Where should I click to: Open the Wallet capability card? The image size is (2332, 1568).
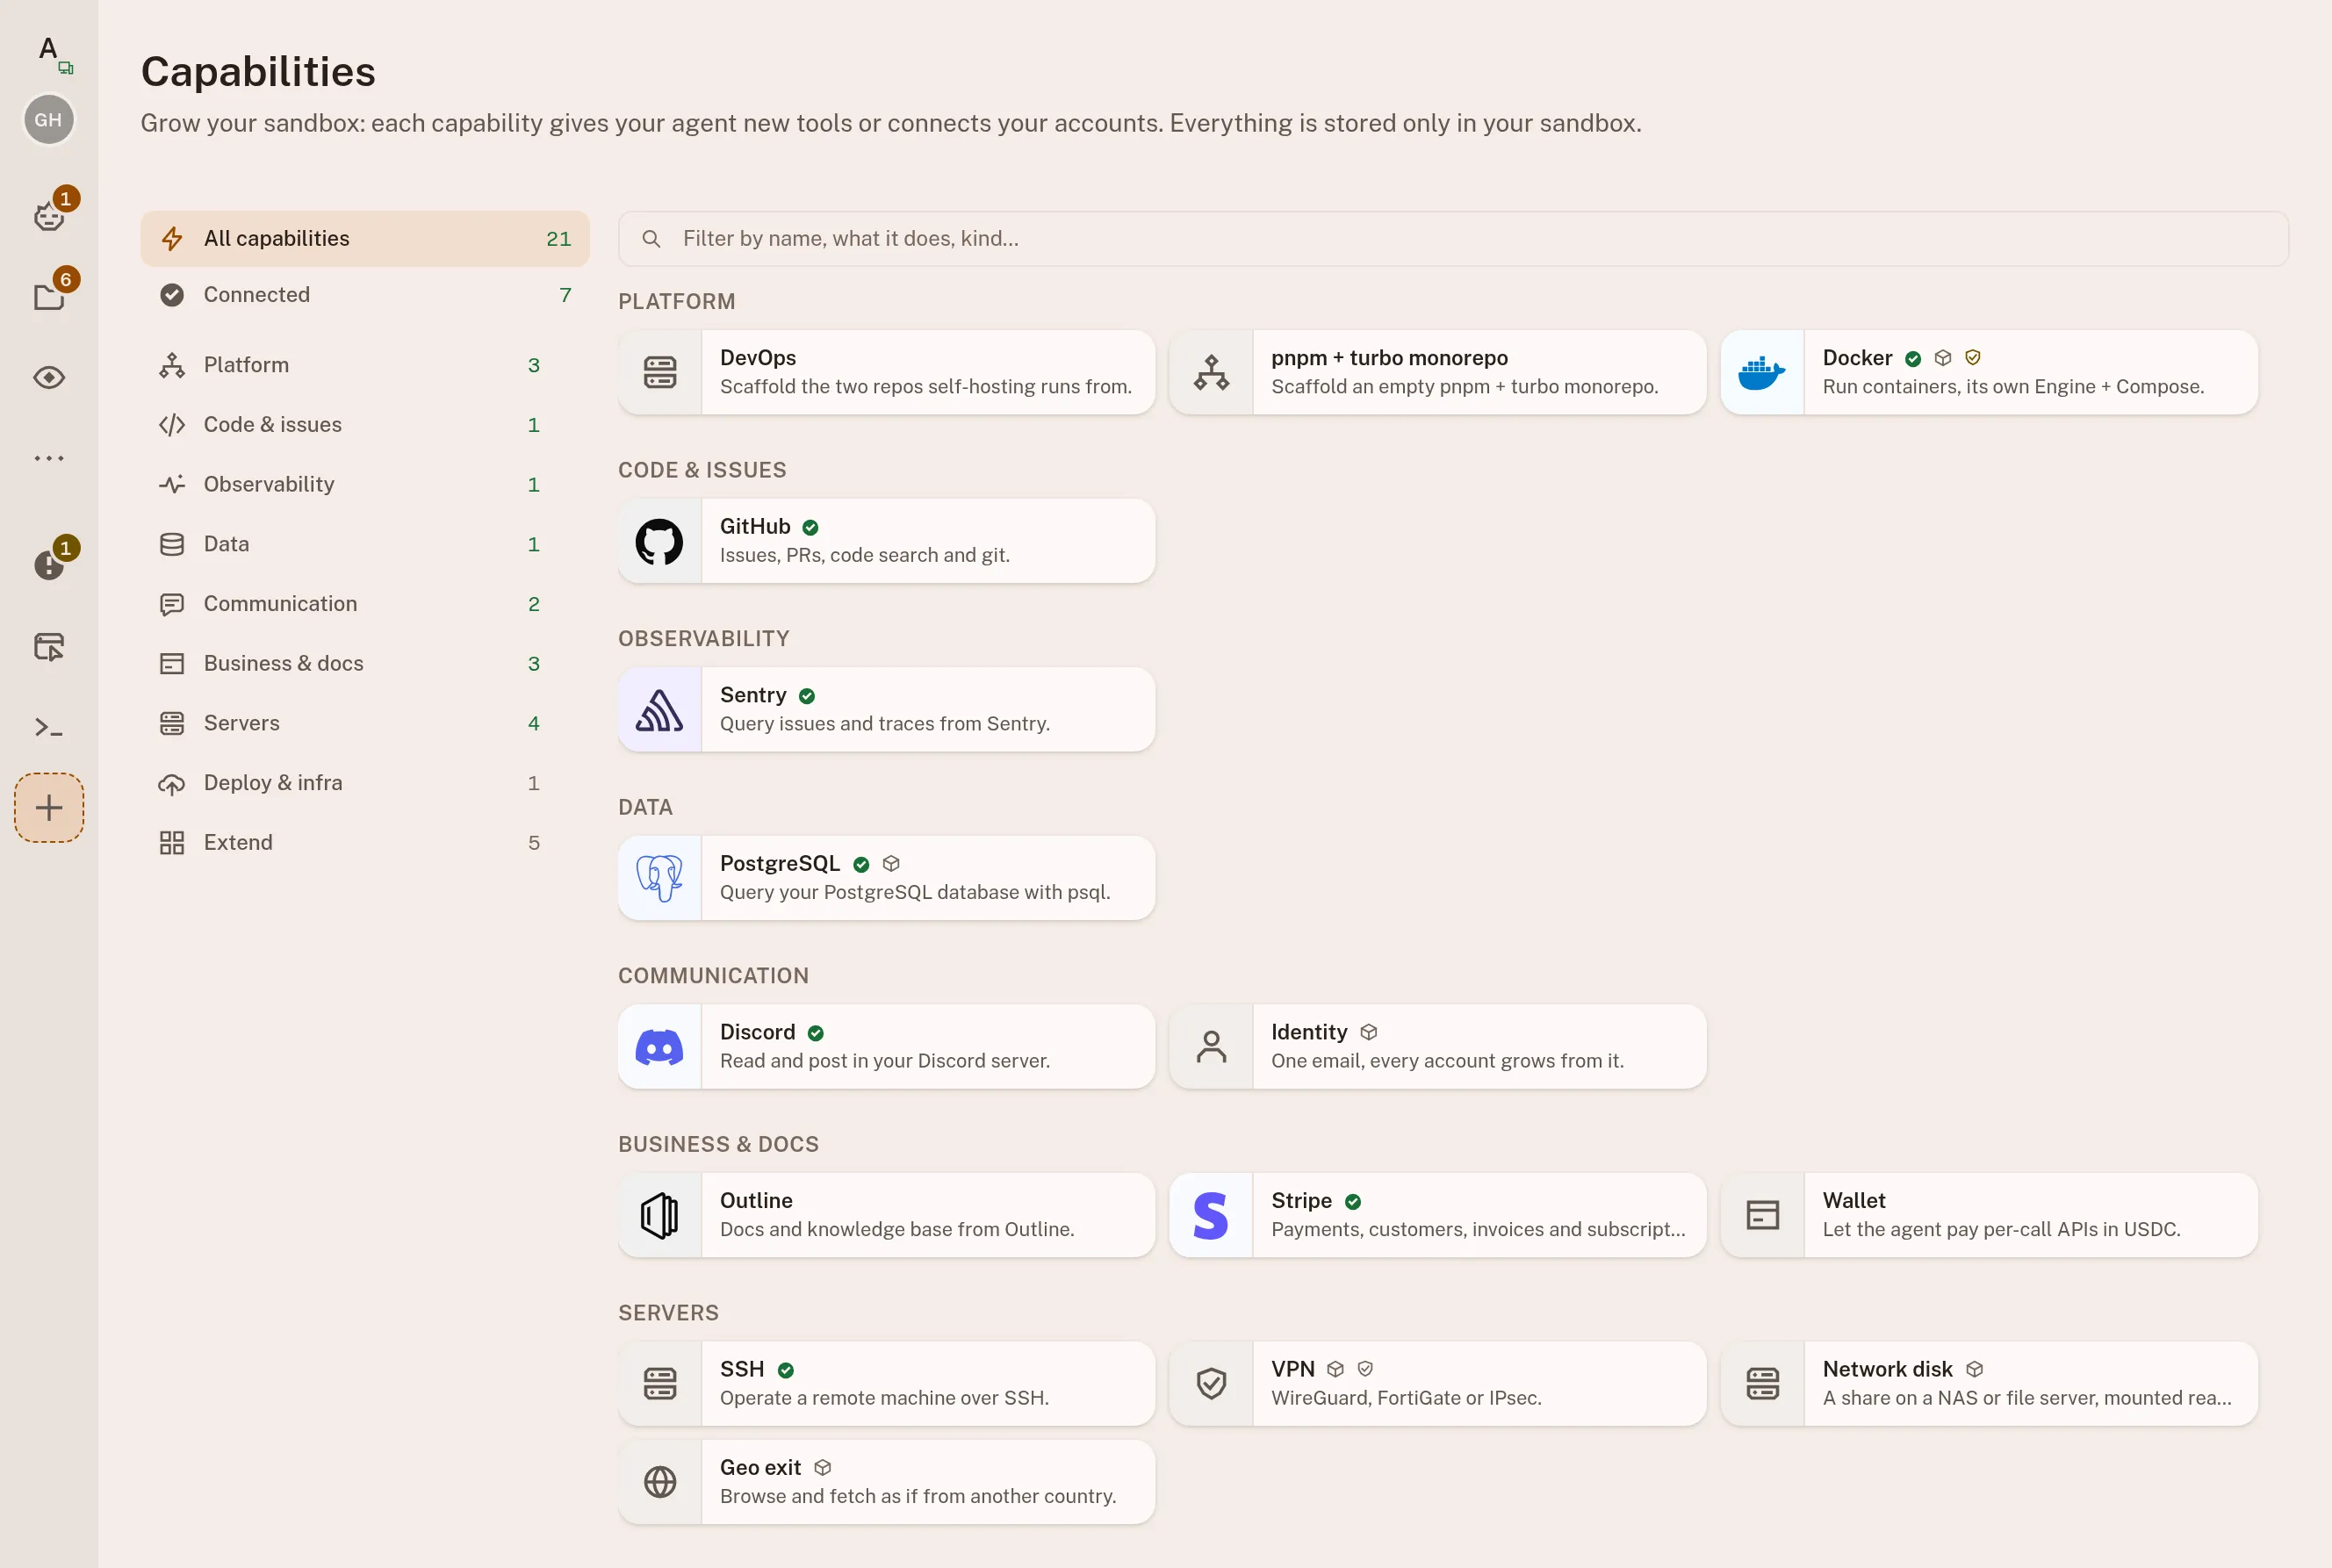tap(1989, 1216)
